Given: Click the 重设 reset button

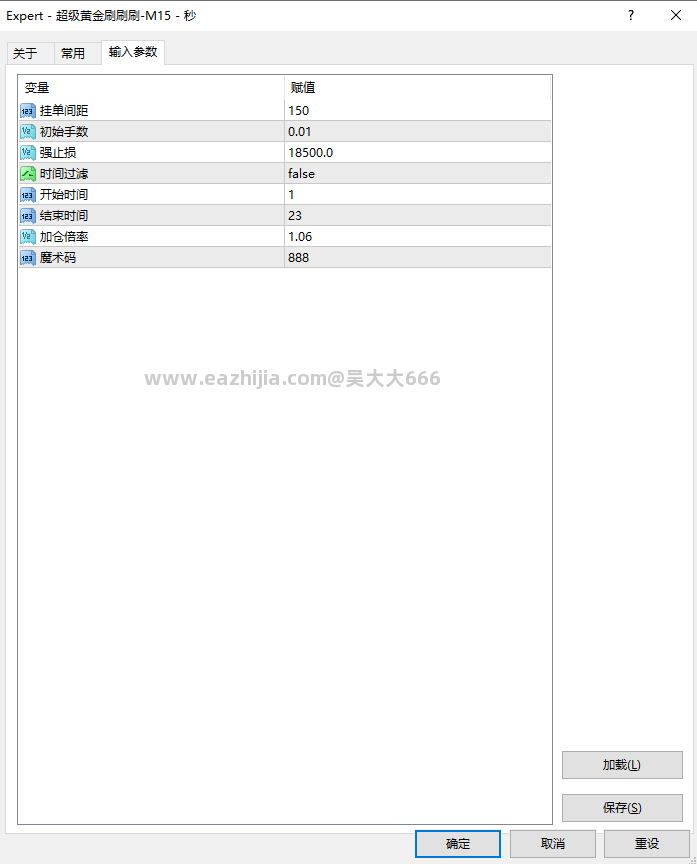Looking at the screenshot, I should pos(647,844).
